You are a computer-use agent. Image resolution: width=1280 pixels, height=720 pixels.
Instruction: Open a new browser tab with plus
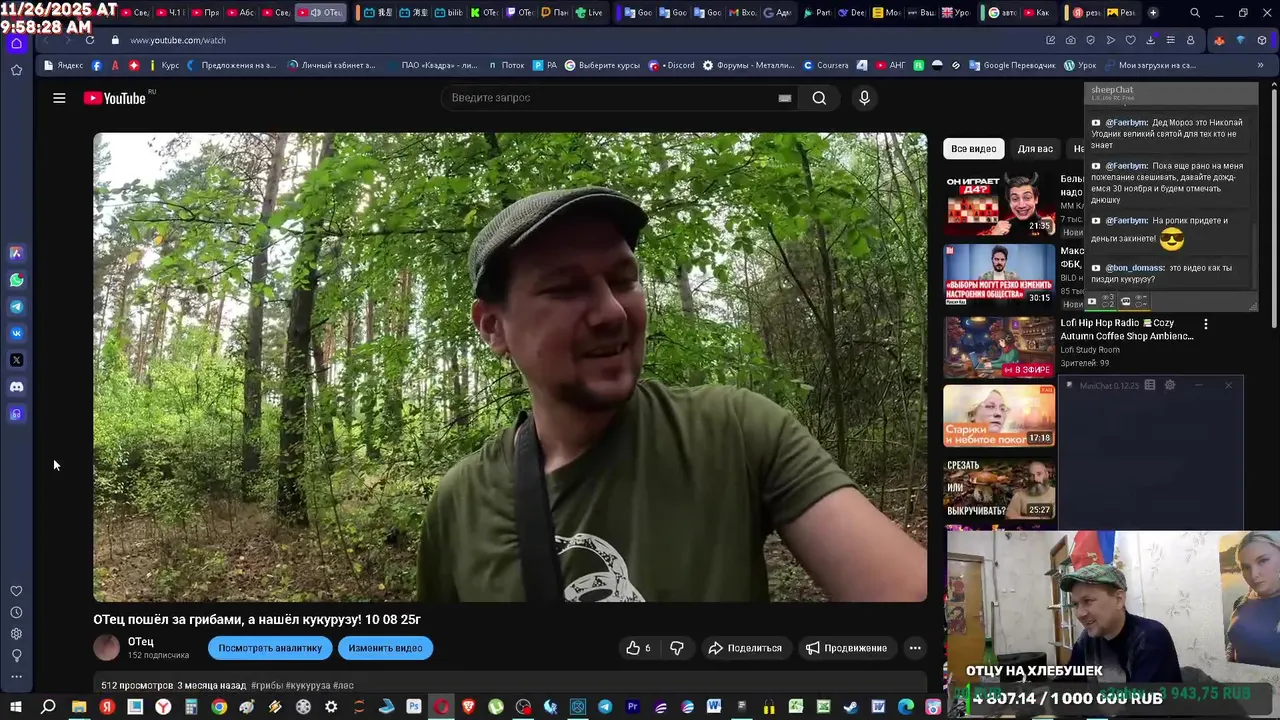click(1153, 13)
